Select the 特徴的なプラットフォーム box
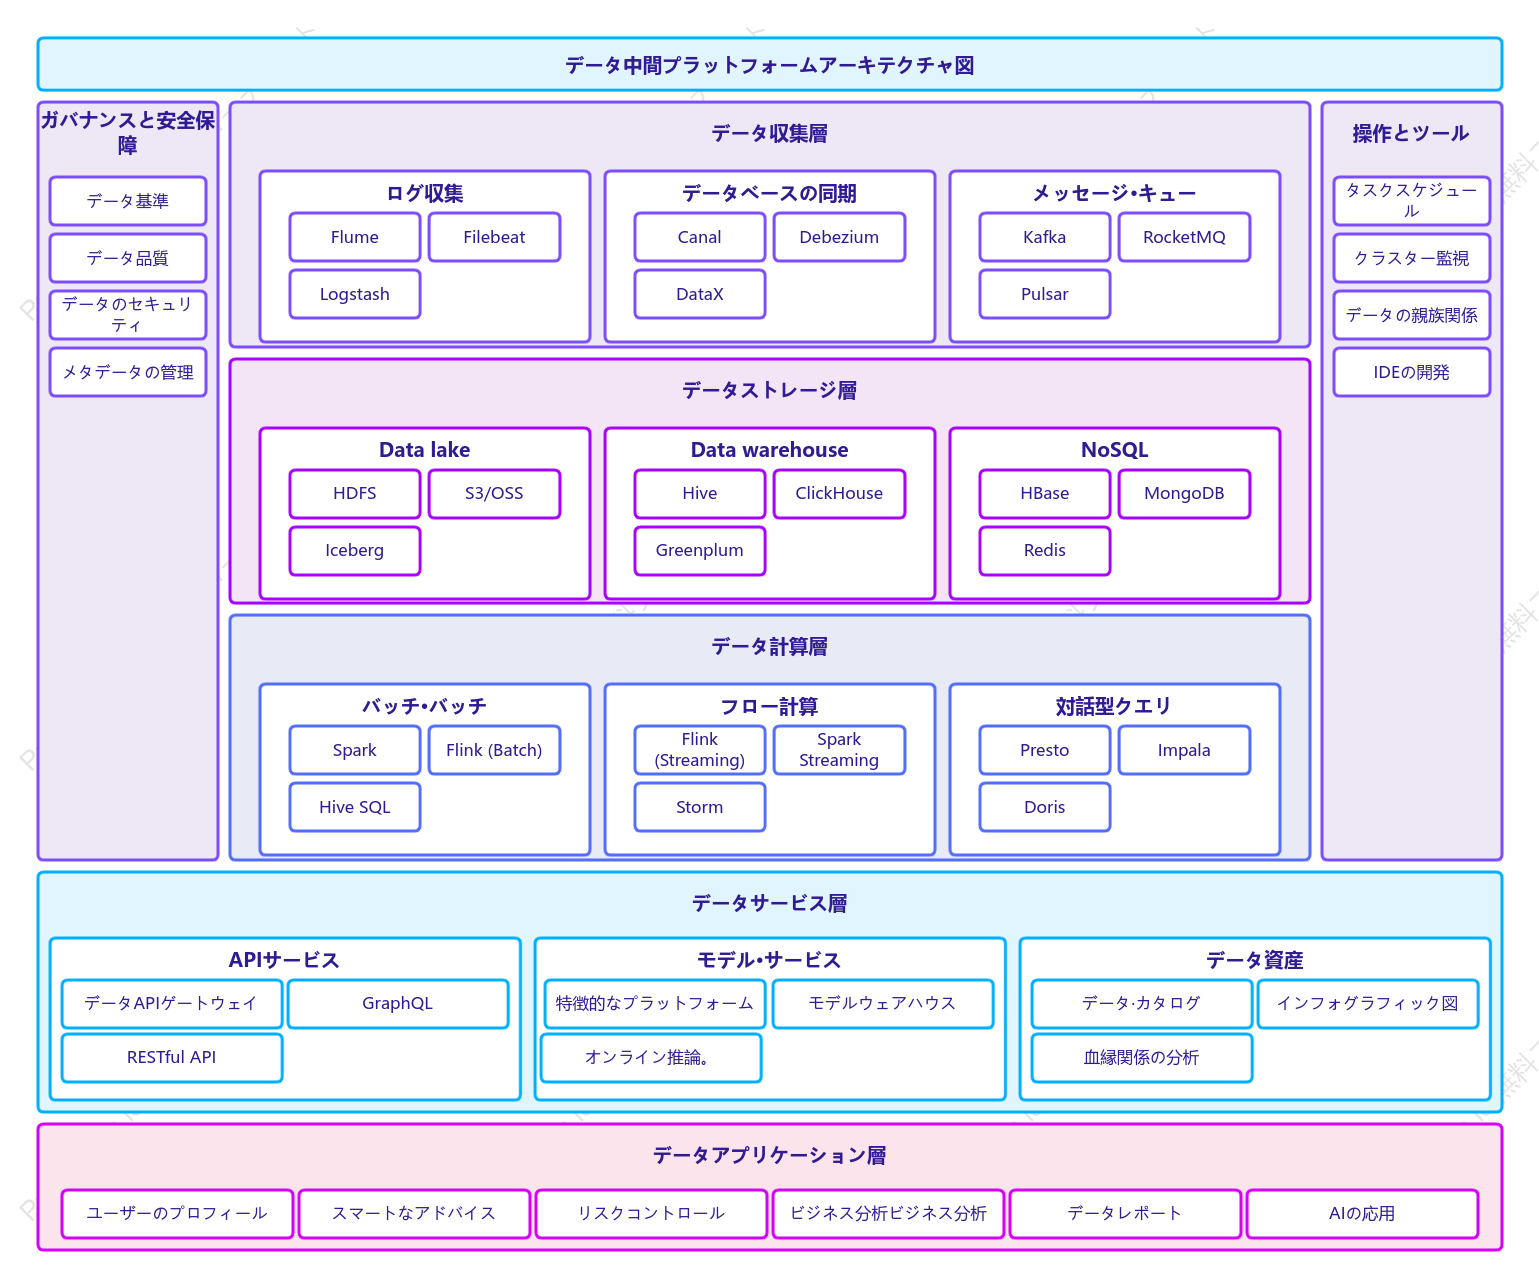The height and width of the screenshot is (1287, 1539). point(655,1003)
